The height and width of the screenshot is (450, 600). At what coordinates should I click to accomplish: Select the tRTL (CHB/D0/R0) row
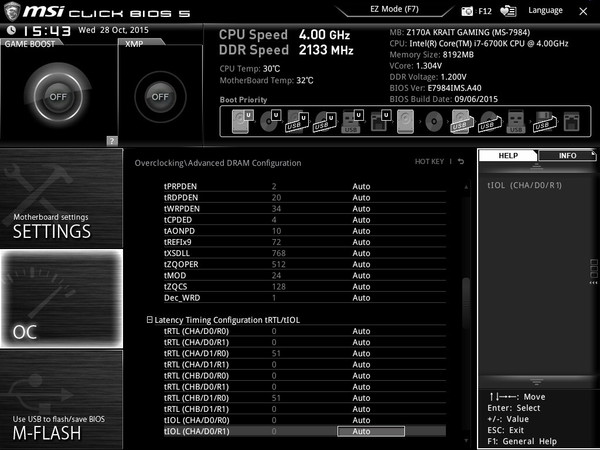pos(305,375)
